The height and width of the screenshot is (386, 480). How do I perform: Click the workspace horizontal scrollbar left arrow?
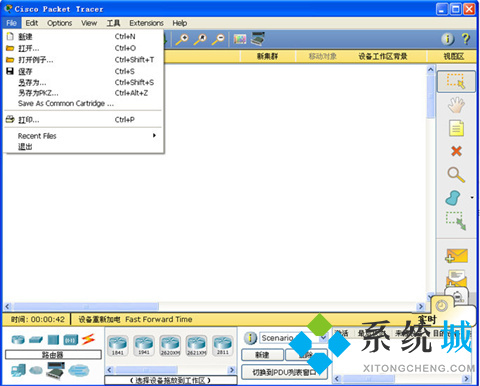[x=8, y=306]
